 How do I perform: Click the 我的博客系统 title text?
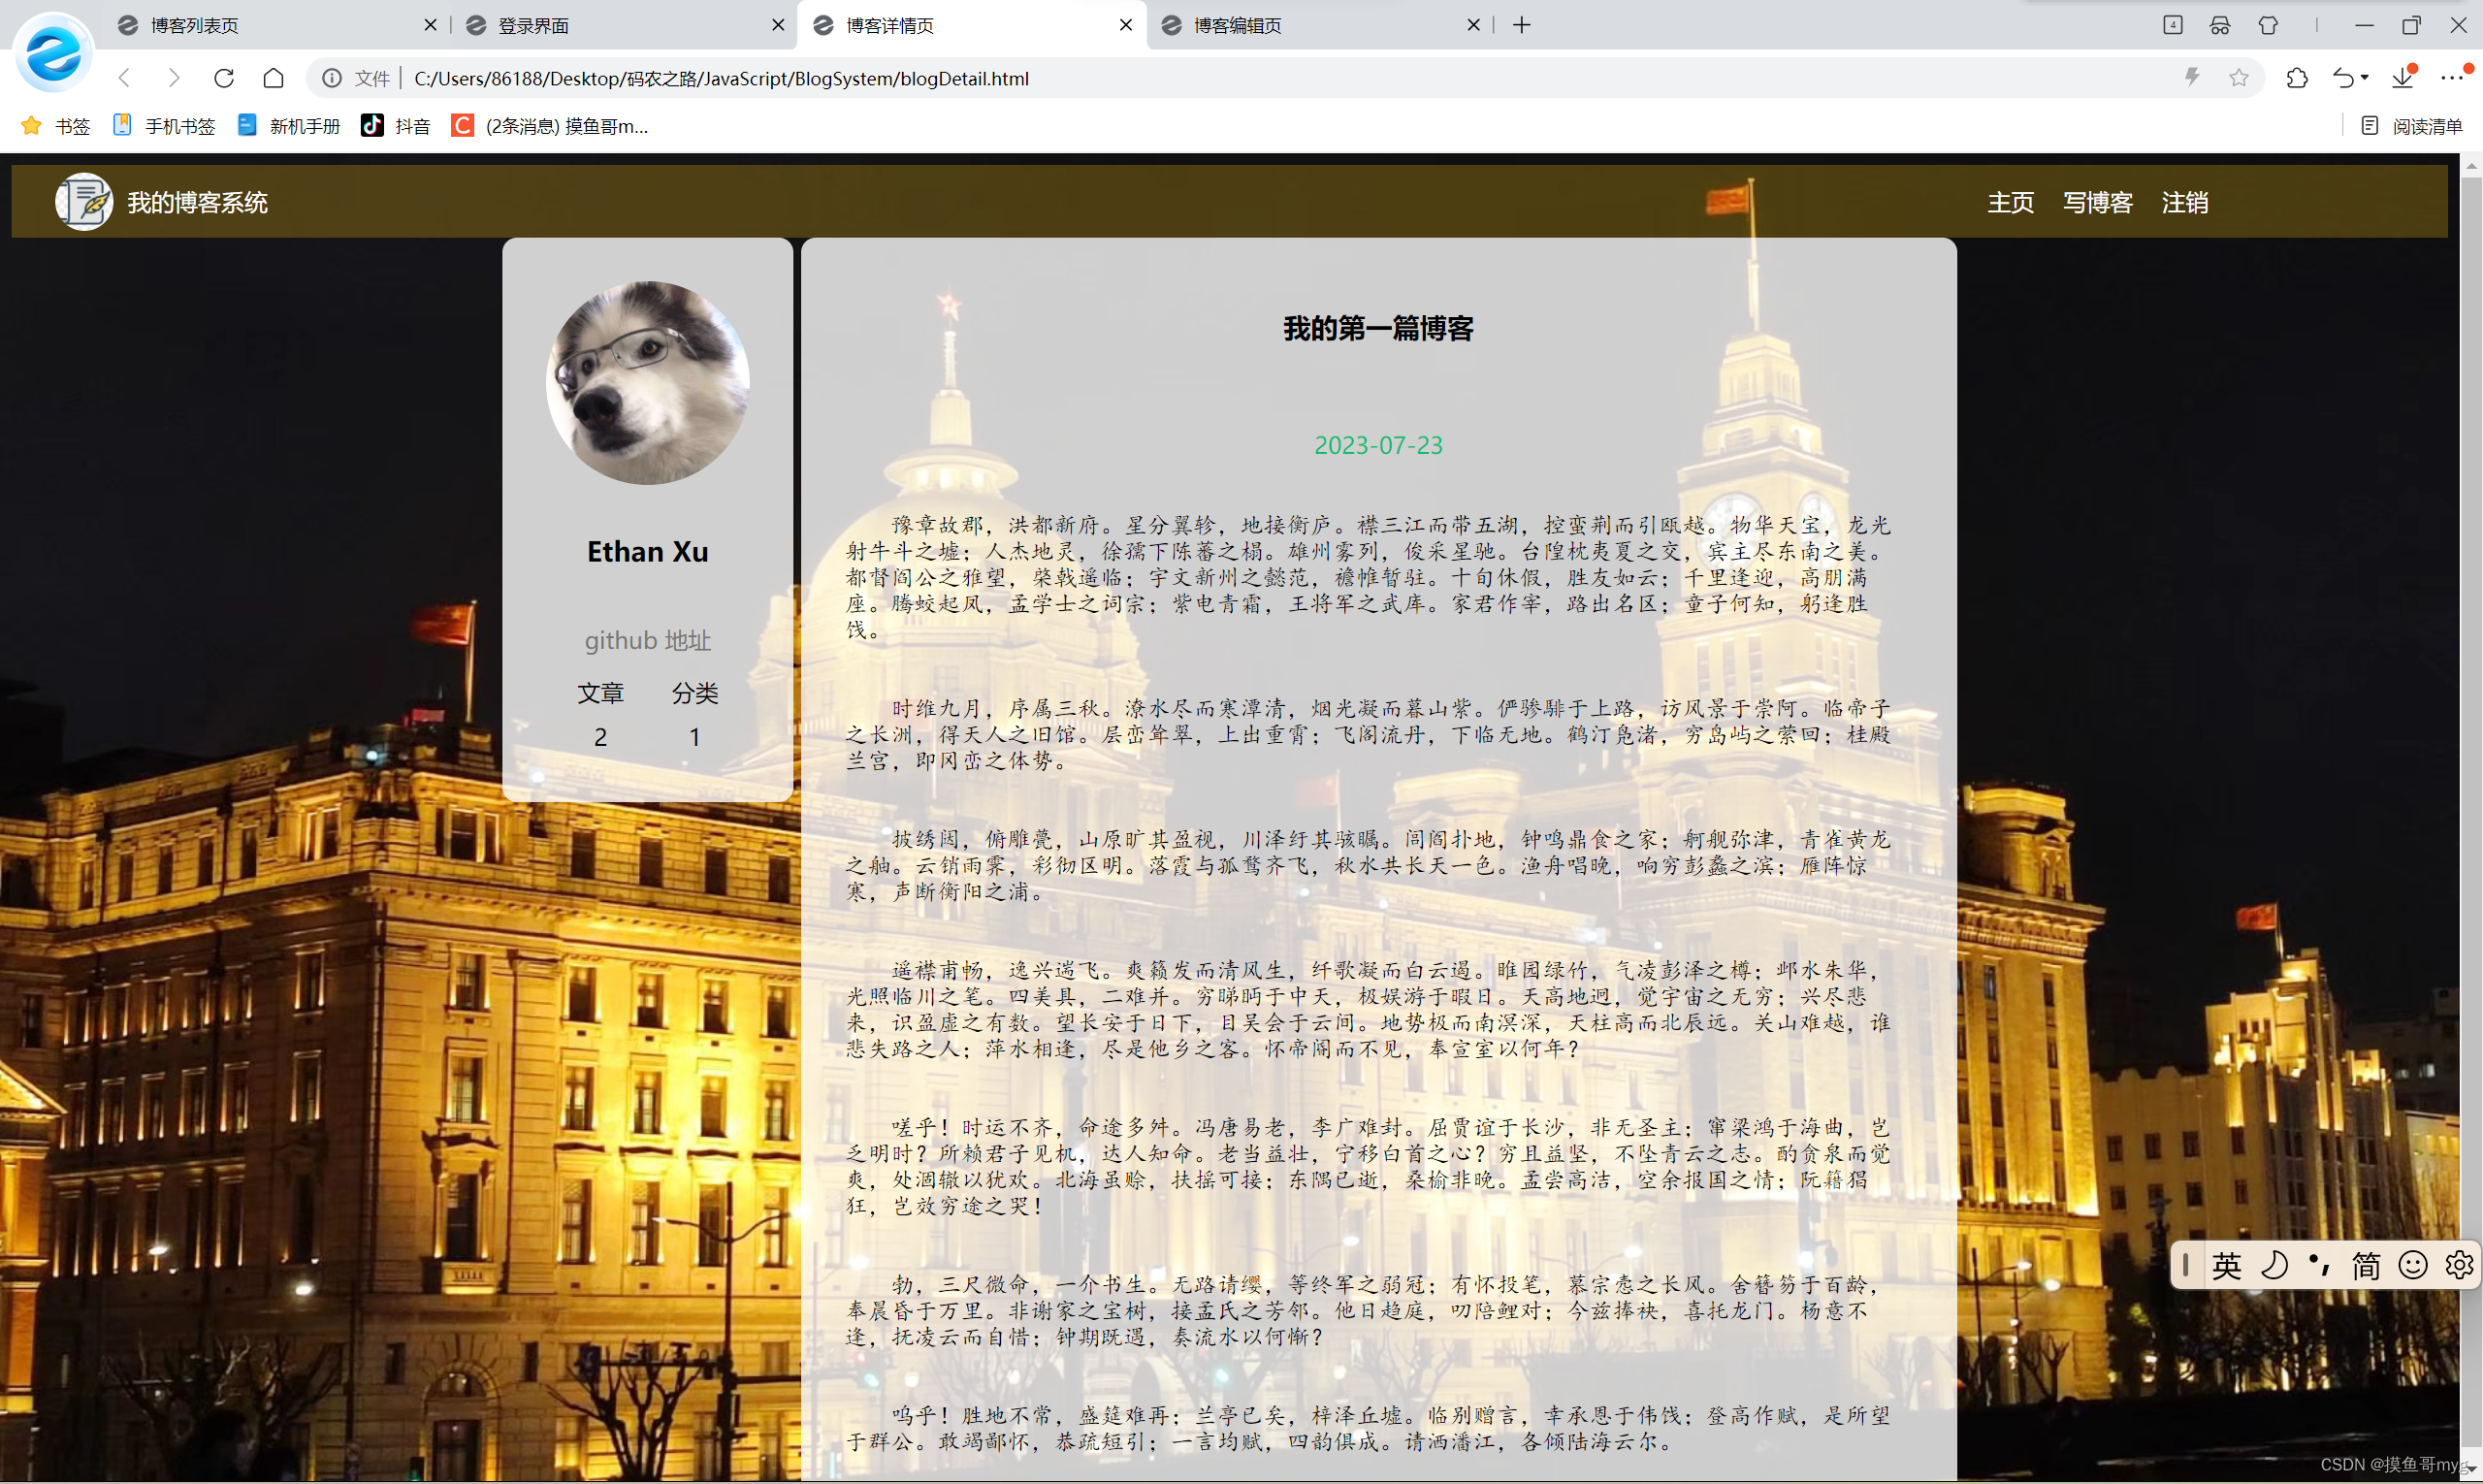click(197, 203)
